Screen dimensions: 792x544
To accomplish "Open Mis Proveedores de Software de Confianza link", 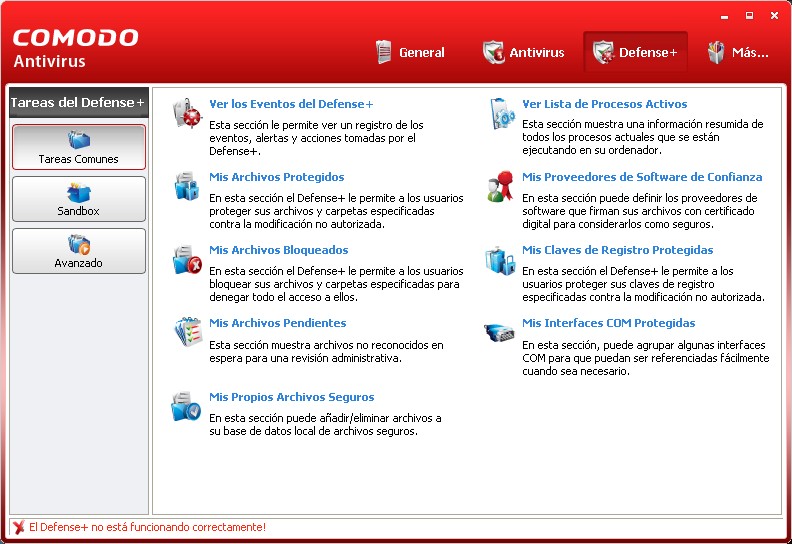I will pyautogui.click(x=642, y=177).
